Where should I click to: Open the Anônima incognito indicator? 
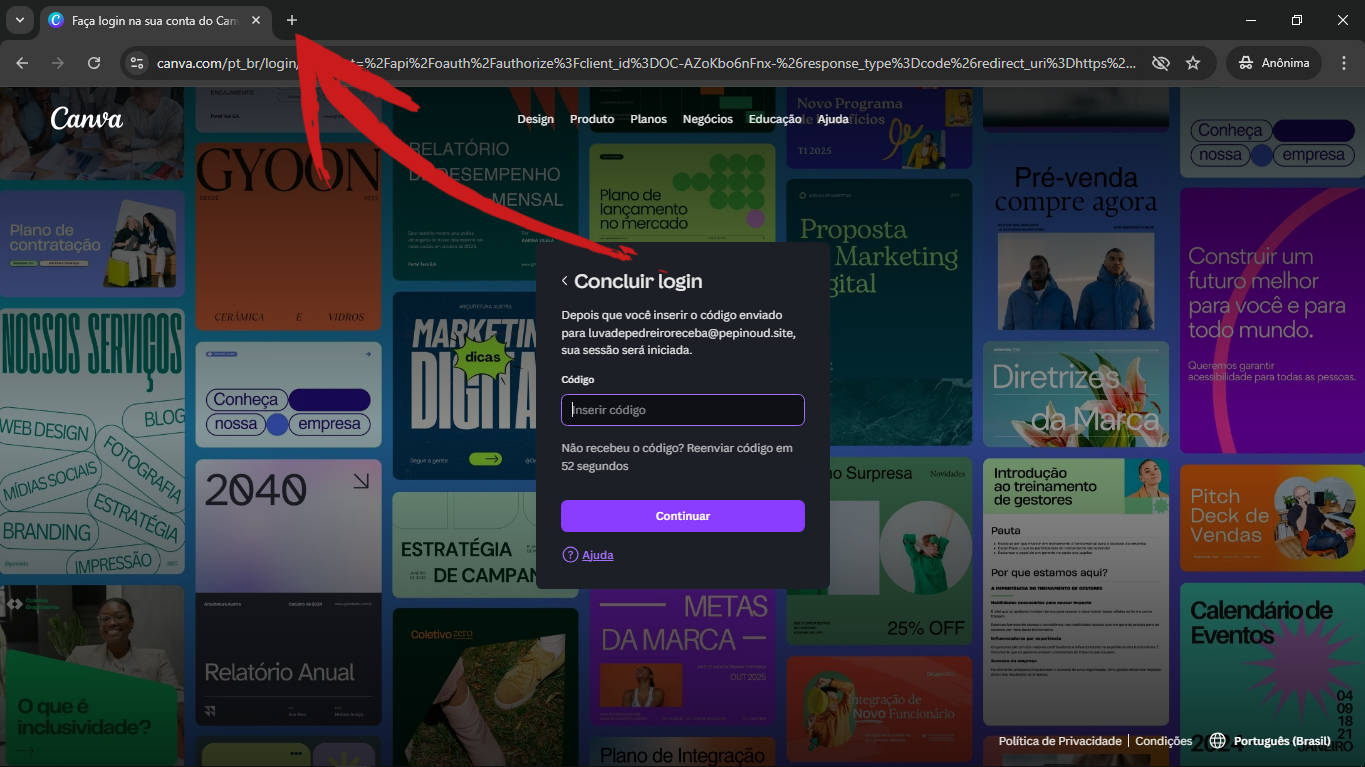click(1273, 63)
